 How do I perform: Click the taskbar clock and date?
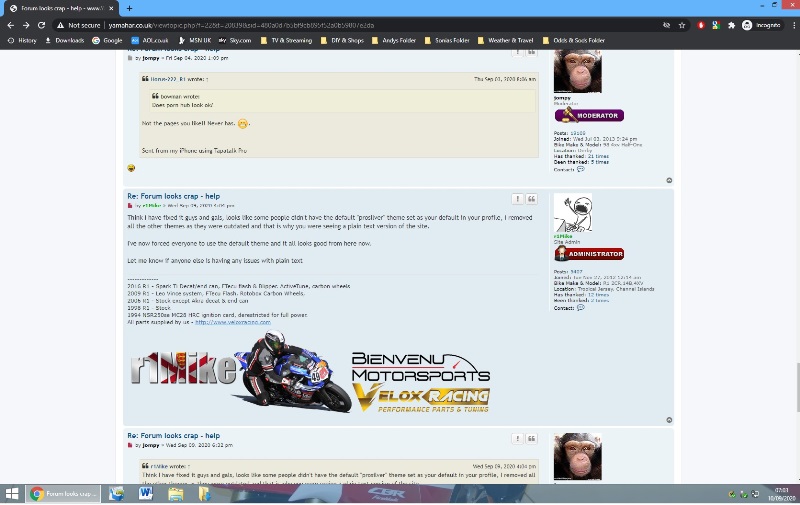point(781,494)
